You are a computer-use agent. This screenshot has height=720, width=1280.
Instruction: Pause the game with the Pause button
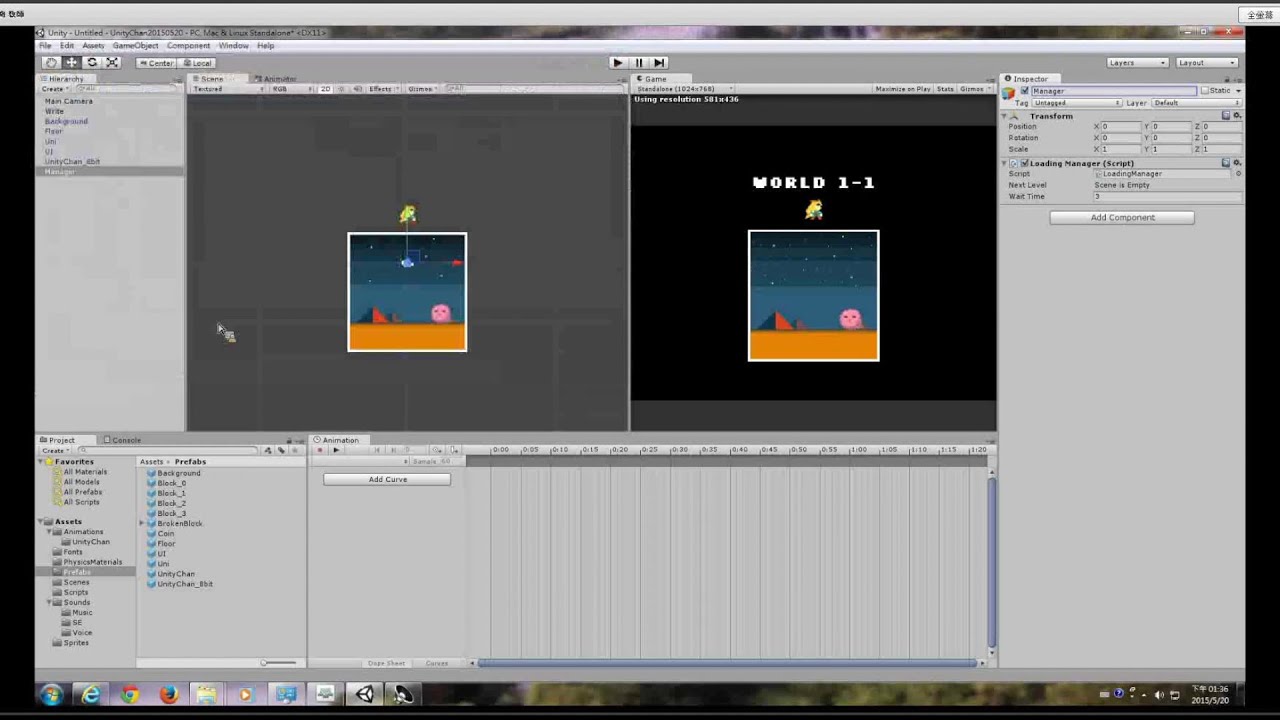tap(638, 62)
